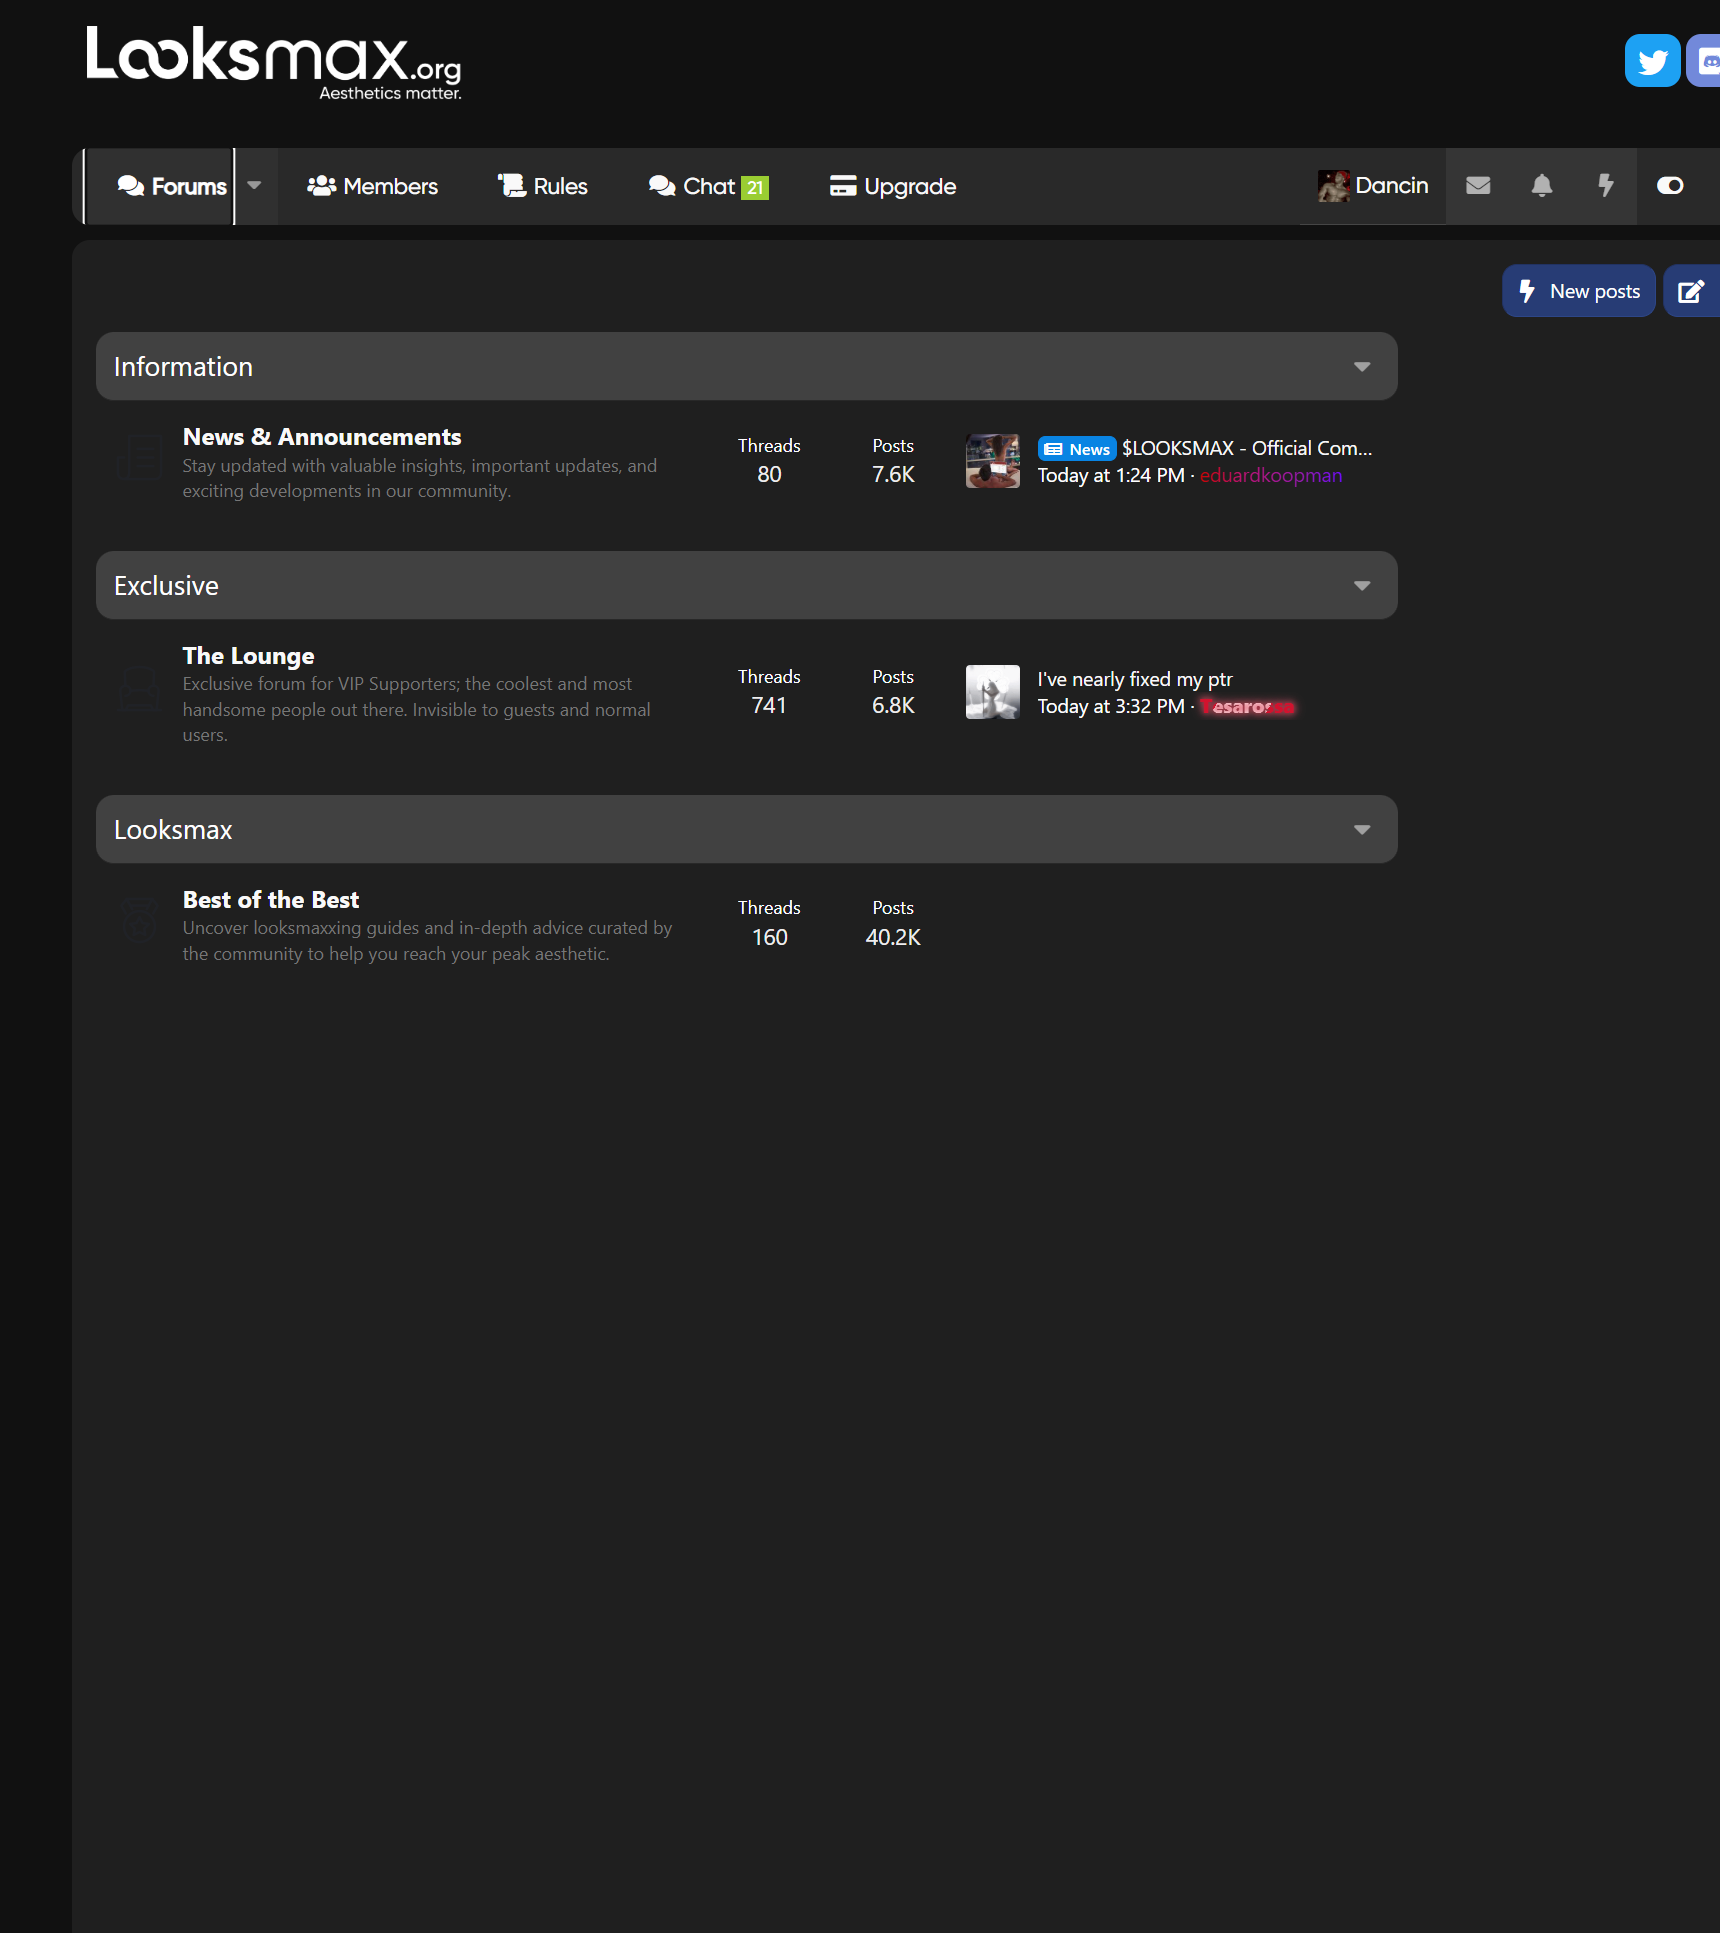Open the alerts bell icon
This screenshot has width=1720, height=1933.
(1542, 185)
